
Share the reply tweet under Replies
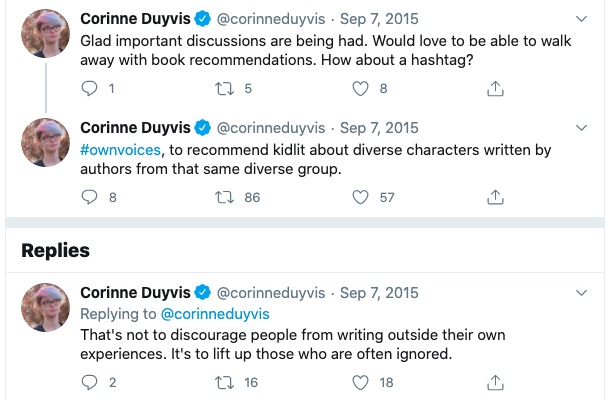point(494,382)
